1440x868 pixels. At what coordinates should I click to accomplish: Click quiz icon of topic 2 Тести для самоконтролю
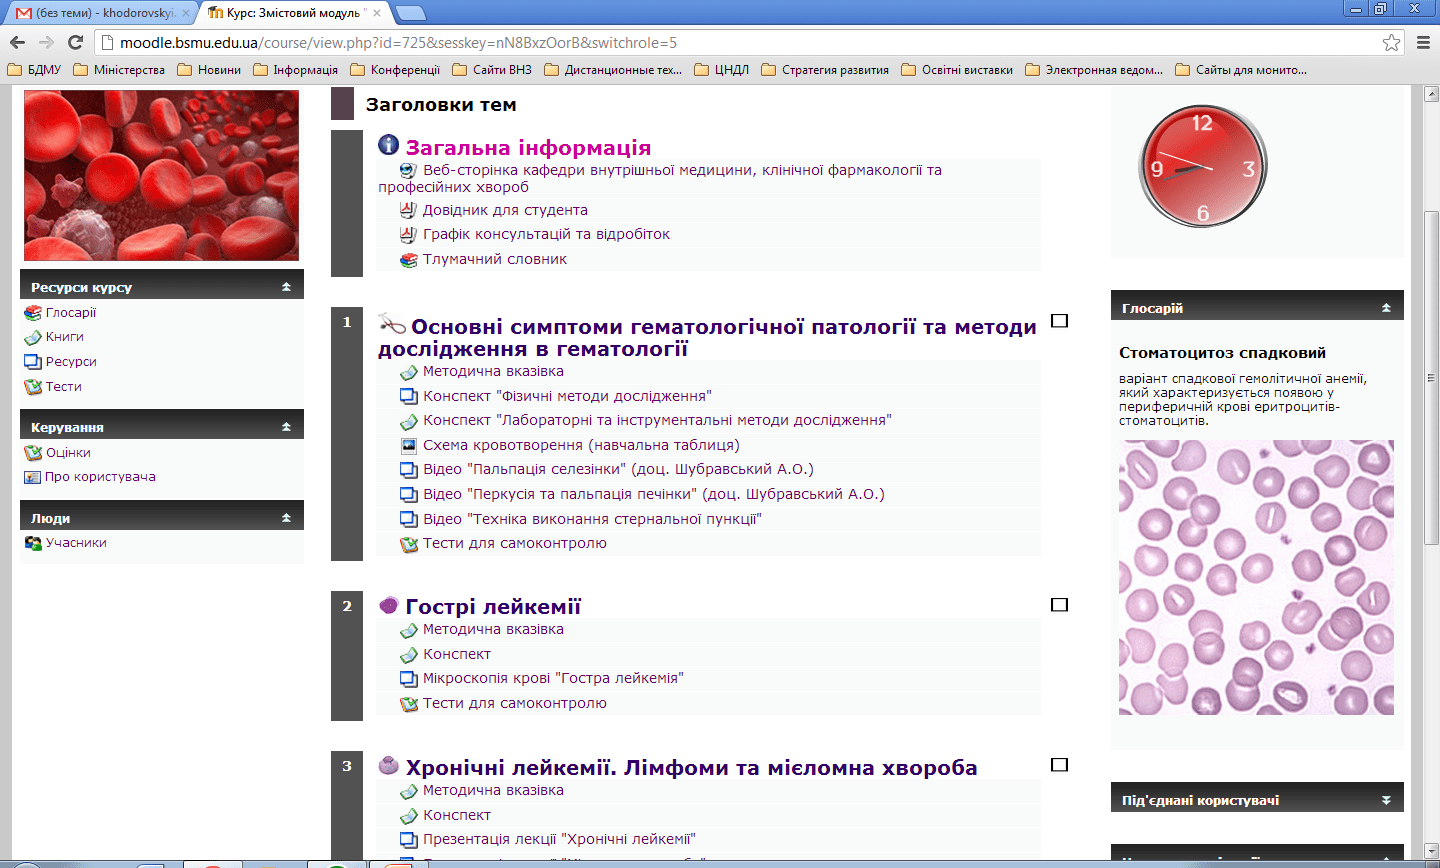pos(408,704)
